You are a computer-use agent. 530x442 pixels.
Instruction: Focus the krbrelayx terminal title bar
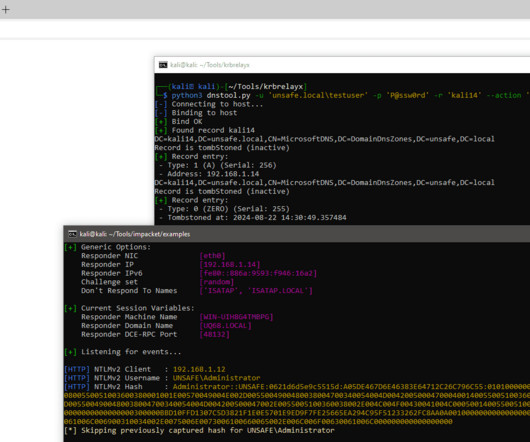pyautogui.click(x=342, y=65)
